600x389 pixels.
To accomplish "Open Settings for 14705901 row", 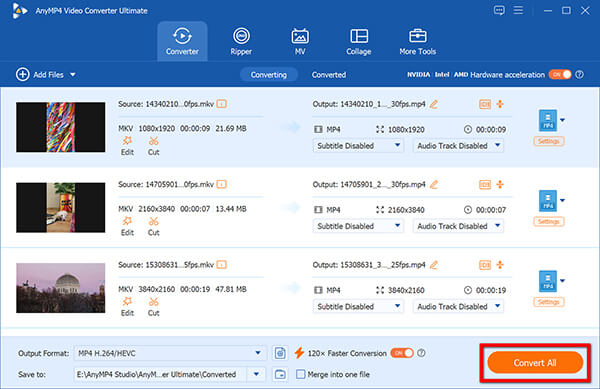I will coord(549,221).
